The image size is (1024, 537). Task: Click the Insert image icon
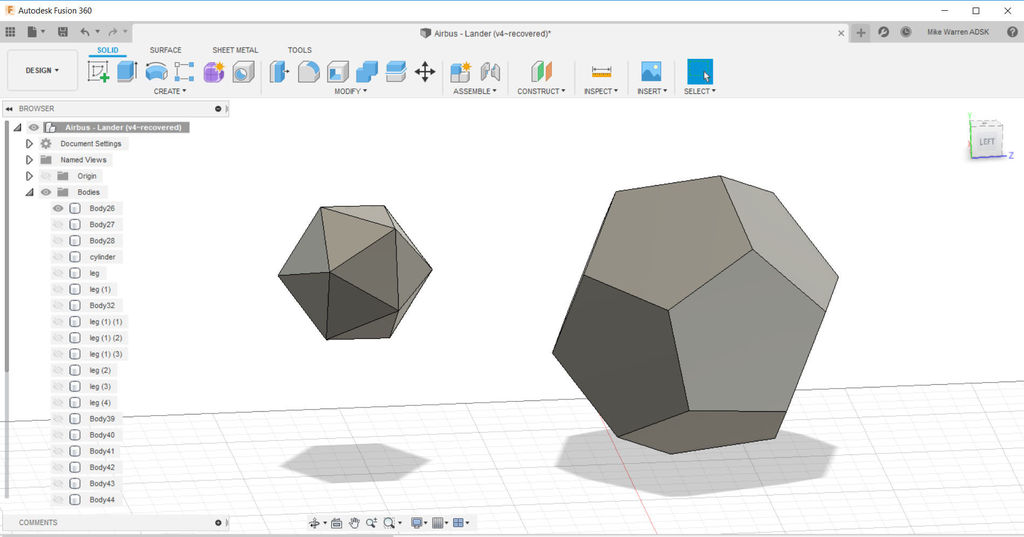pyautogui.click(x=651, y=72)
